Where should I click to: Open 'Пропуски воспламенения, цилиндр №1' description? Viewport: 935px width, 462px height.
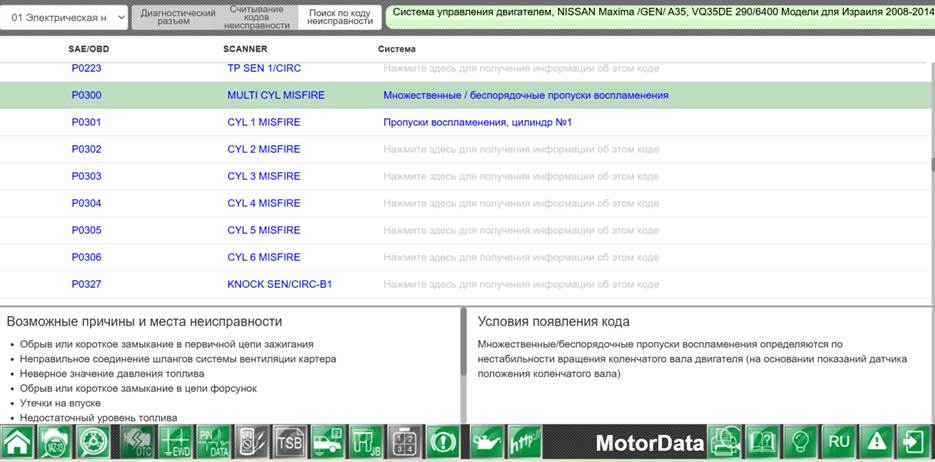pyautogui.click(x=478, y=122)
